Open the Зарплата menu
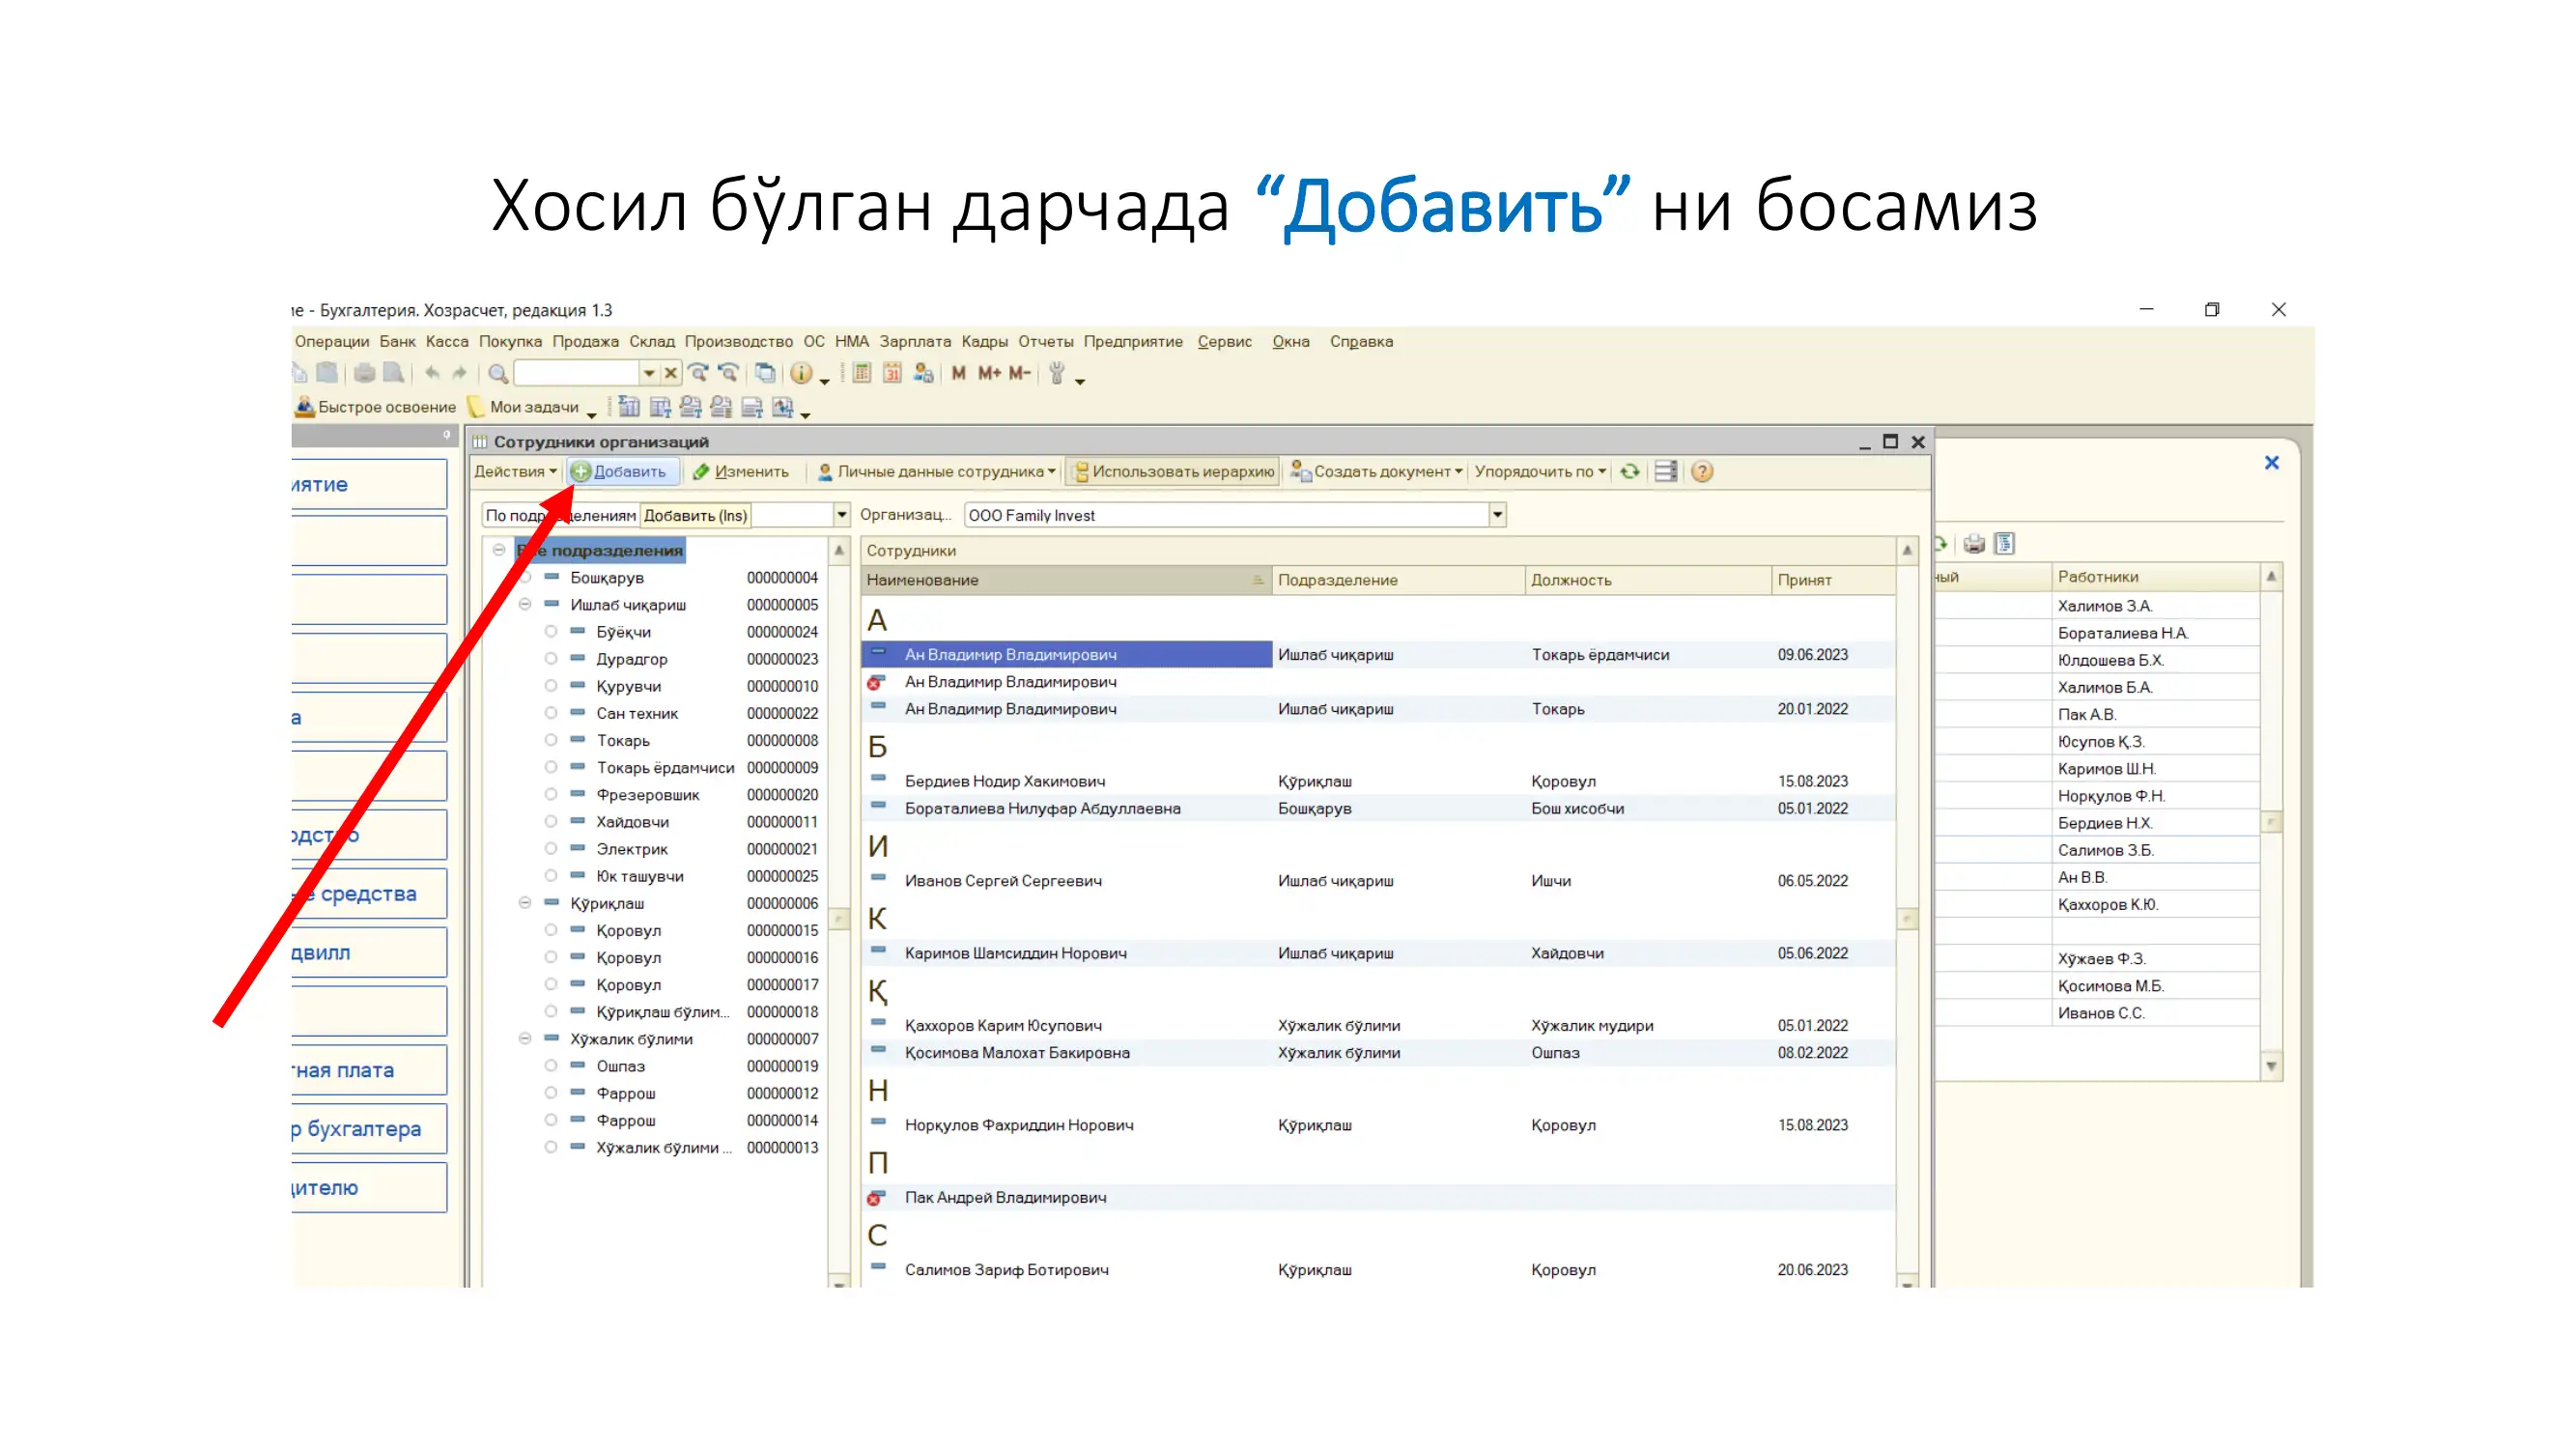The height and width of the screenshot is (1449, 2576). [914, 342]
